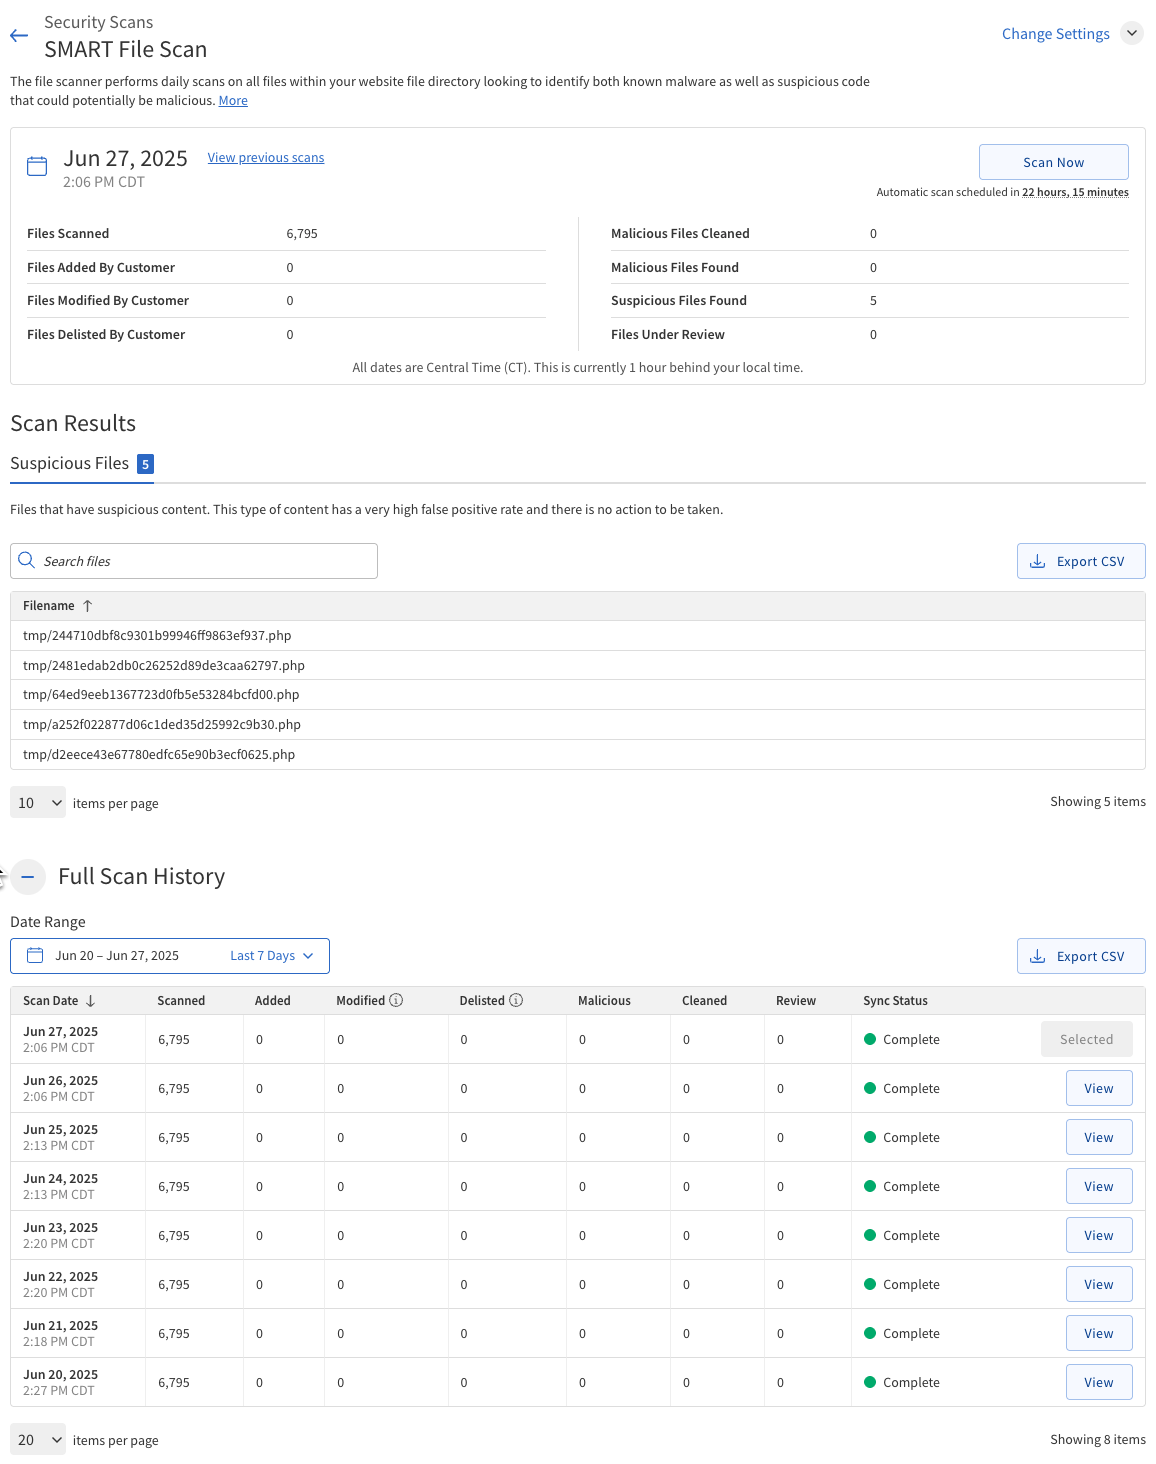1156x1464 pixels.
Task: View the Jun 23, 2025 scan
Action: pos(1099,1235)
